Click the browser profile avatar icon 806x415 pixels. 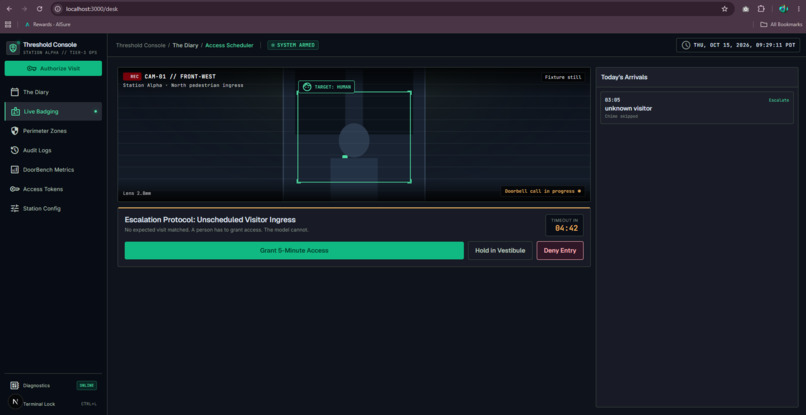tap(783, 9)
